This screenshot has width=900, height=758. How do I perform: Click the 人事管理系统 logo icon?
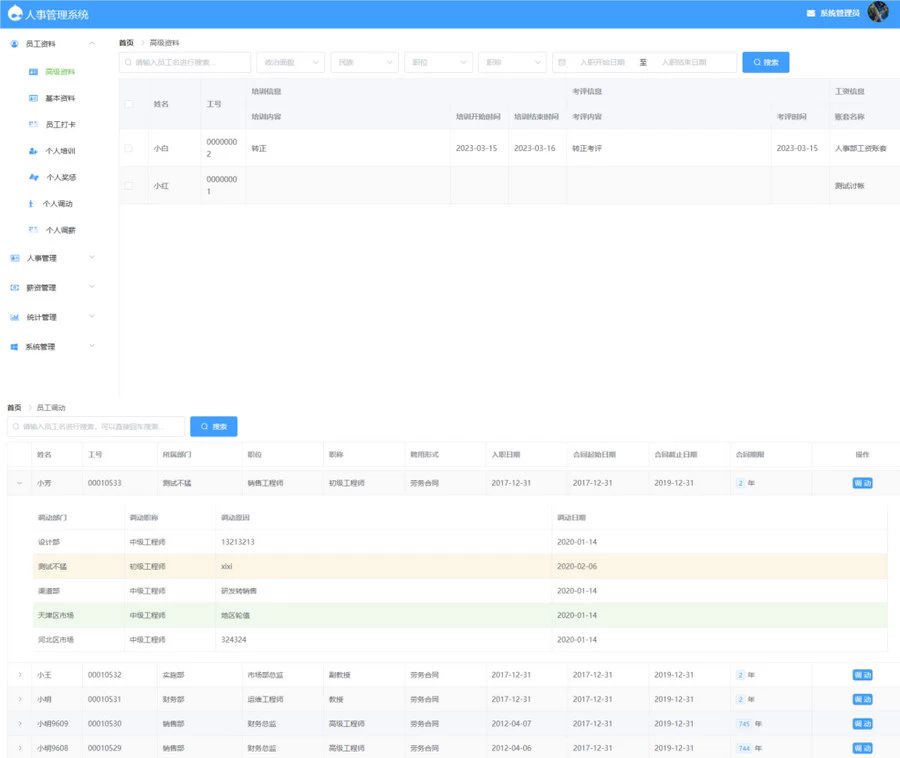click(14, 14)
